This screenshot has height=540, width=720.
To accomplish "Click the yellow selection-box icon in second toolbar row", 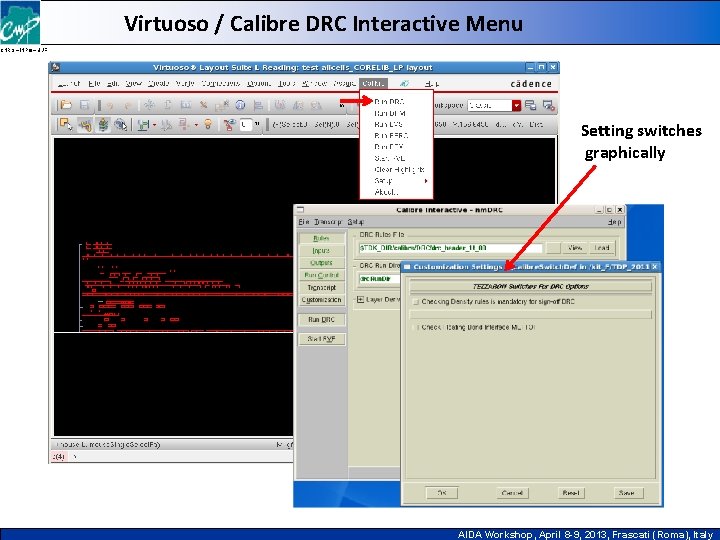I will (x=66, y=124).
